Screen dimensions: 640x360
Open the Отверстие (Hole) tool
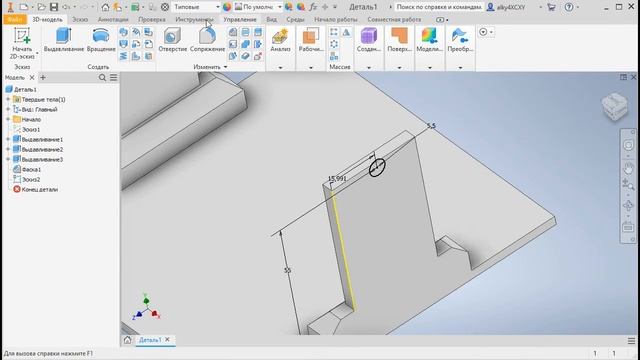172,40
